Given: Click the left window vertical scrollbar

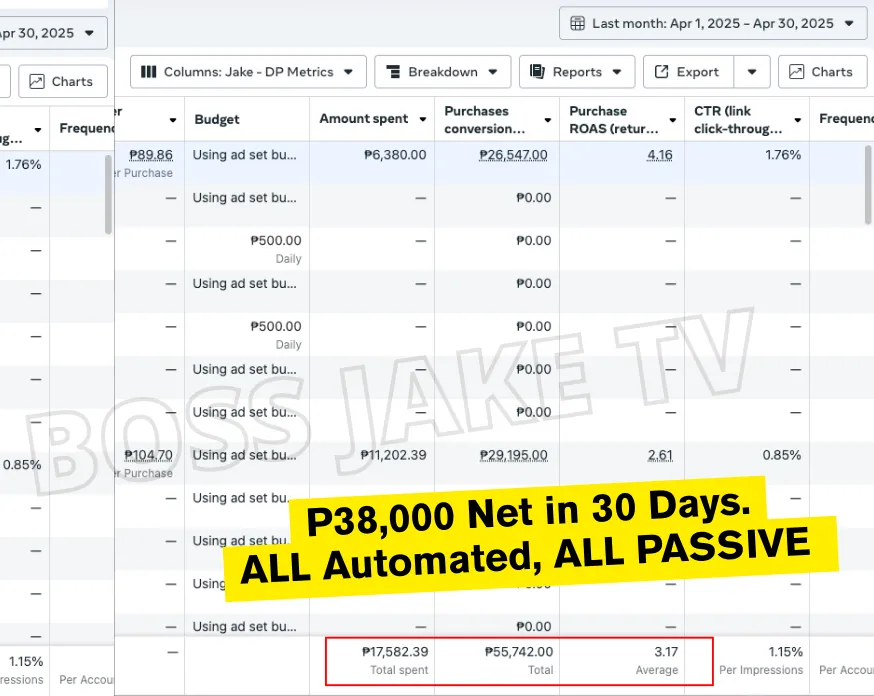Looking at the screenshot, I should (x=108, y=194).
